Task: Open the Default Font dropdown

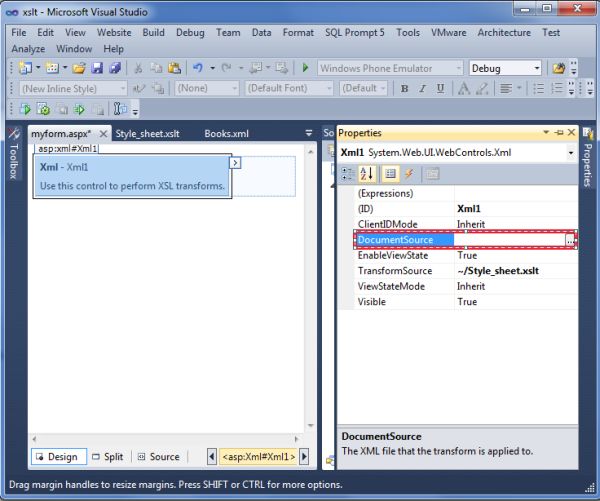Action: tap(329, 88)
